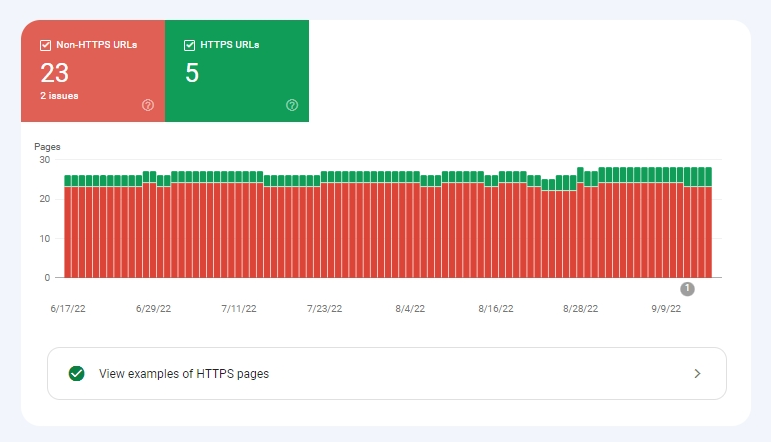771x442 pixels.
Task: Click the 0 value on the y-axis
Action: (47, 278)
